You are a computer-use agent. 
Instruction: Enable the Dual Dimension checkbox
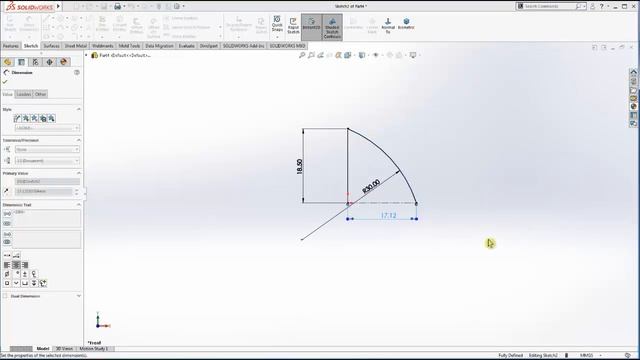(5, 296)
